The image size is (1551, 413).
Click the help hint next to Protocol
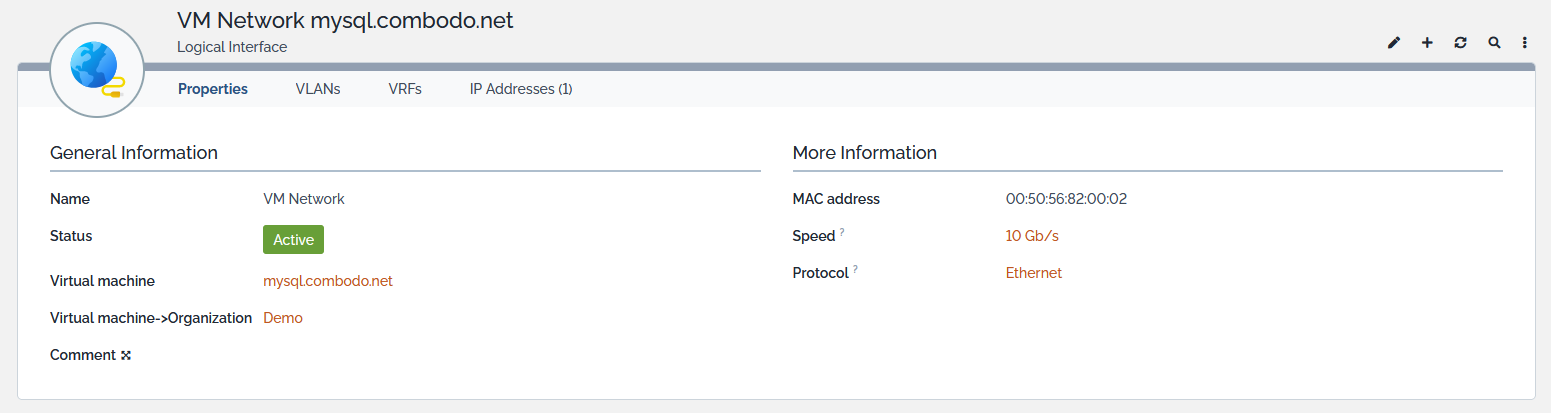(x=856, y=269)
